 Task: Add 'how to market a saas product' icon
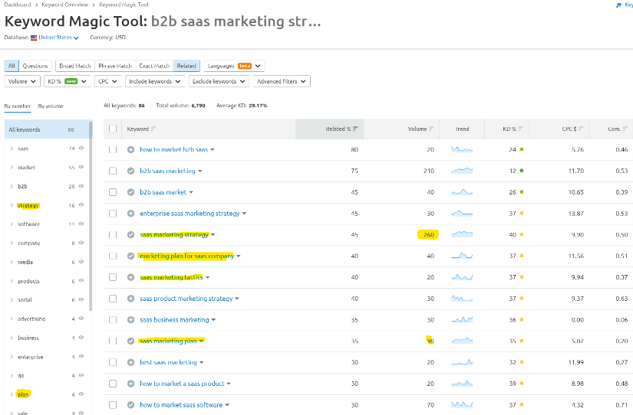click(130, 384)
